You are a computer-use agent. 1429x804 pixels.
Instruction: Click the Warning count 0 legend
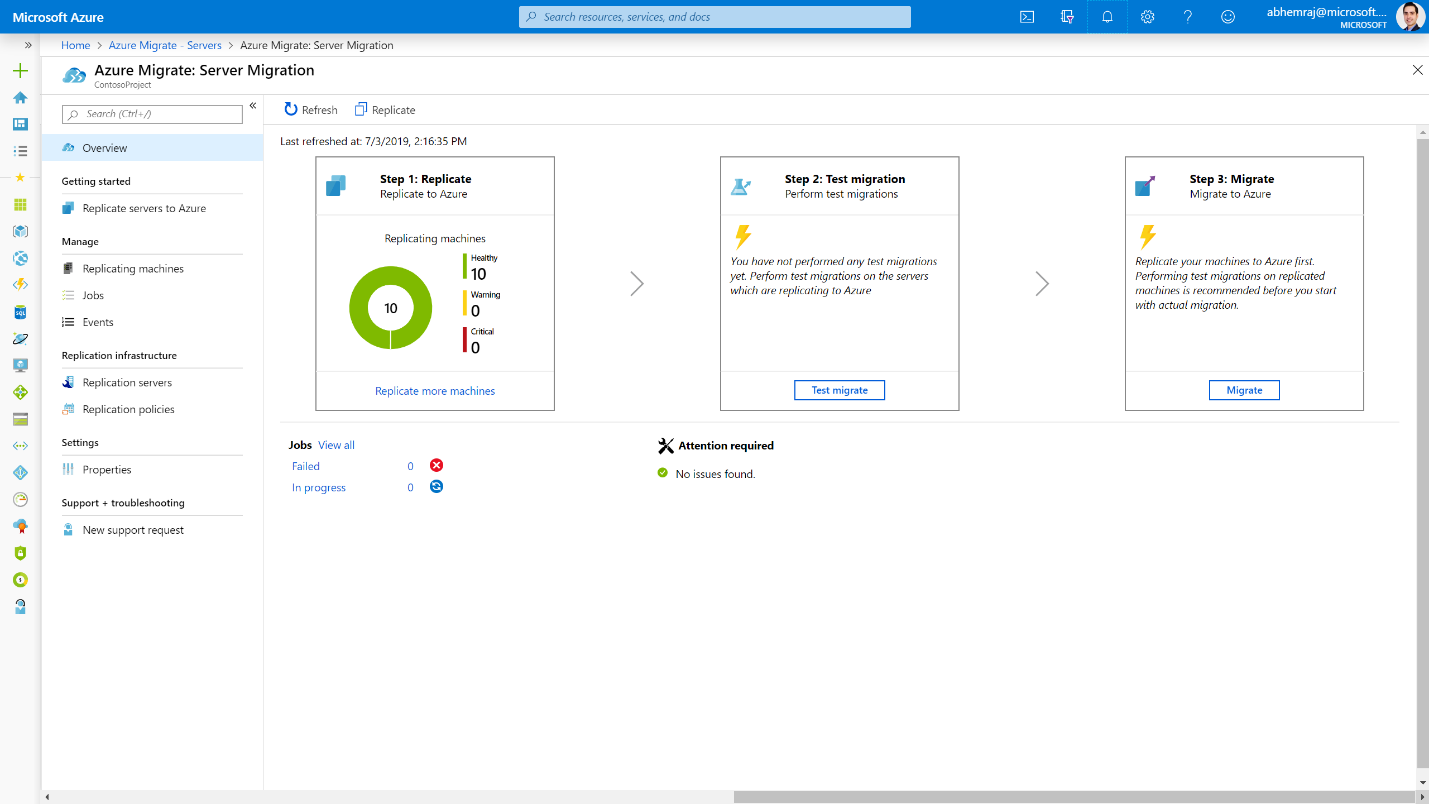point(481,304)
